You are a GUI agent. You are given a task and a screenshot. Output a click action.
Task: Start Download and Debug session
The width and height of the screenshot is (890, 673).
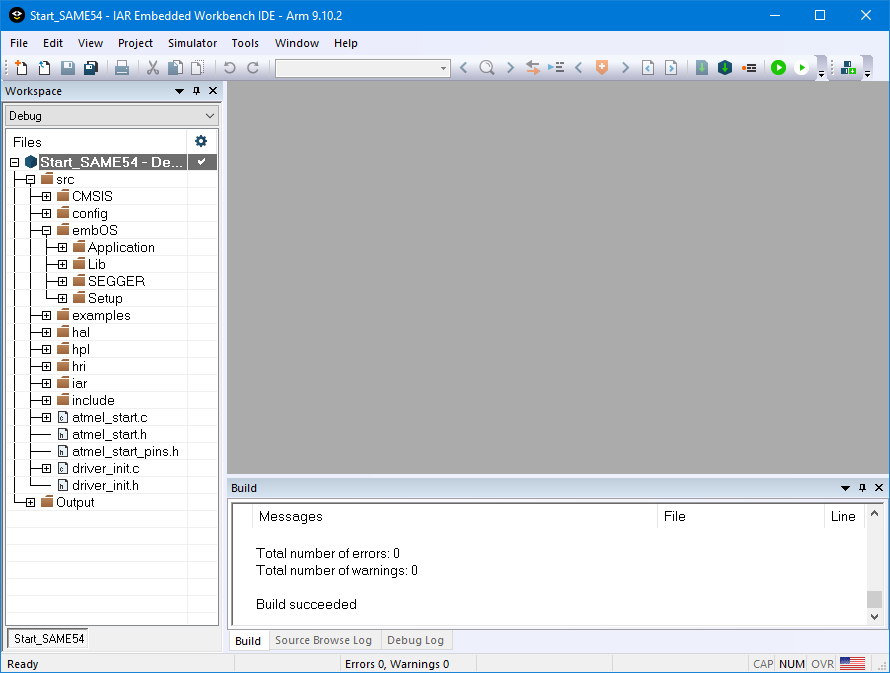pos(778,68)
